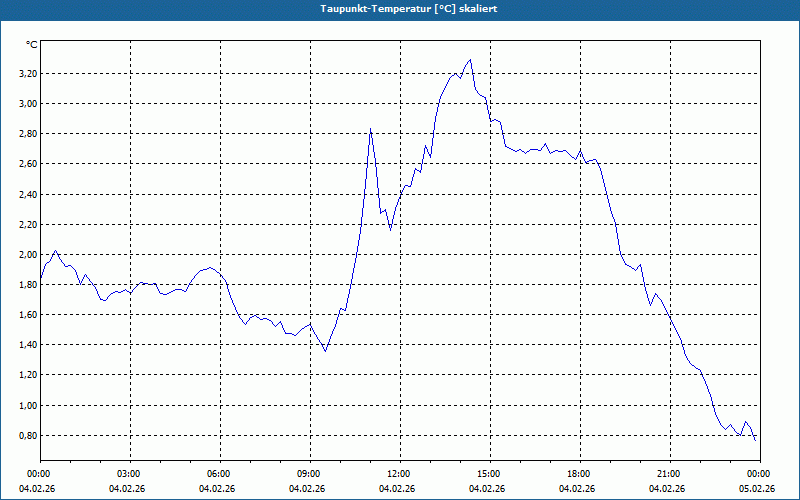Screen dimensions: 800x500
Task: Select the "04.02.26" date under 18:00
Action: coord(577,489)
